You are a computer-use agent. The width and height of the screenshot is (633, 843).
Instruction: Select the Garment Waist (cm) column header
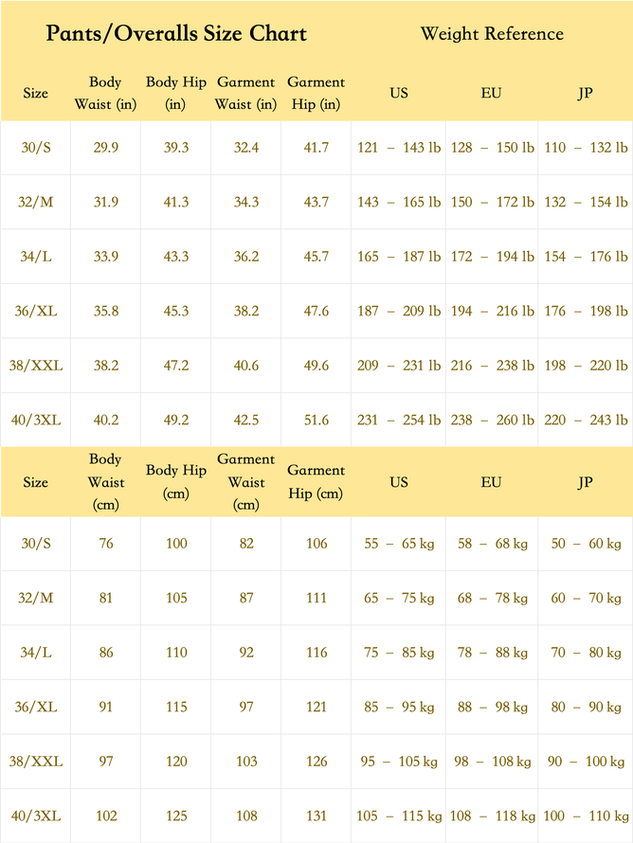pyautogui.click(x=246, y=482)
